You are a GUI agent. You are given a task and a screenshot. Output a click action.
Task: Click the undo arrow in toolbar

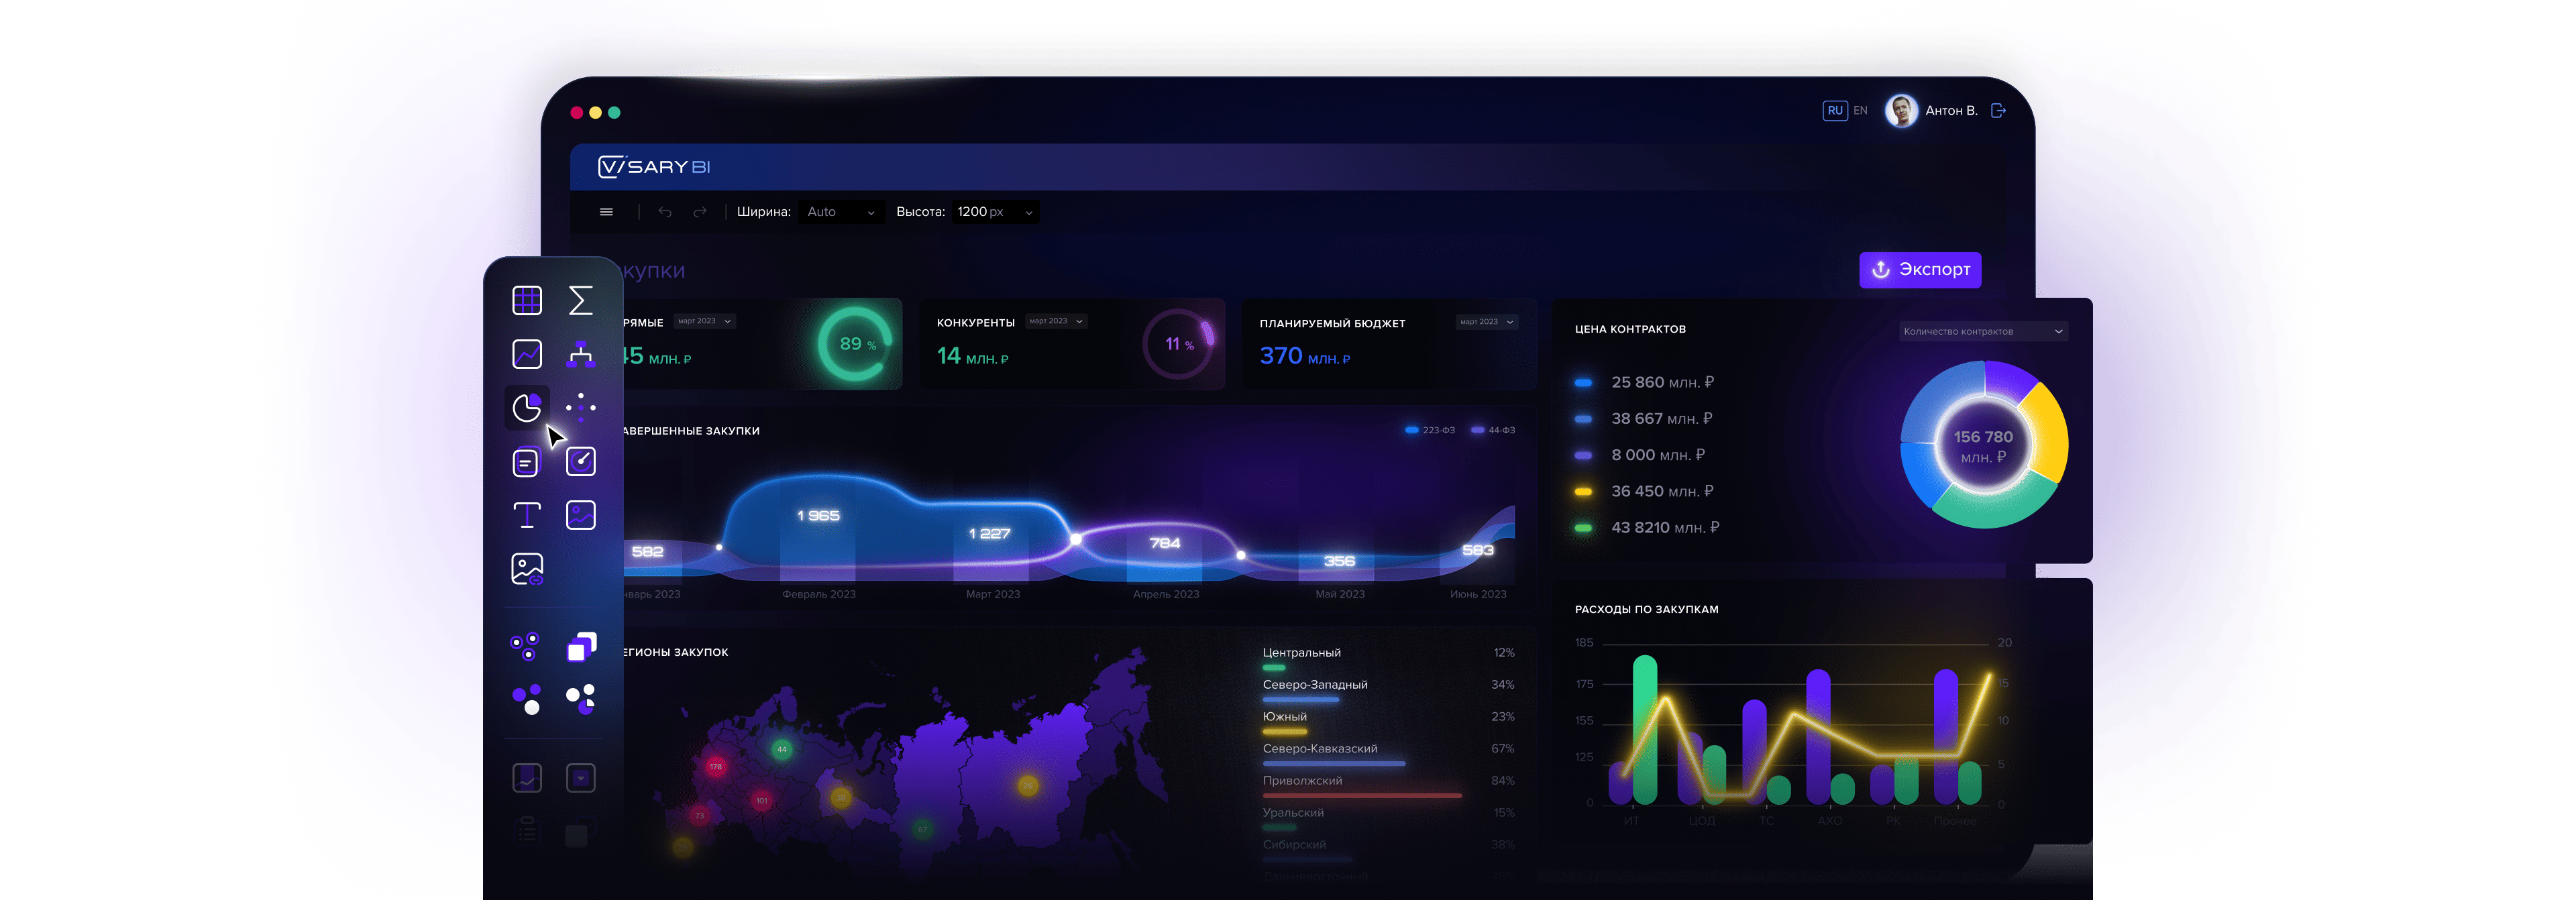pyautogui.click(x=665, y=212)
